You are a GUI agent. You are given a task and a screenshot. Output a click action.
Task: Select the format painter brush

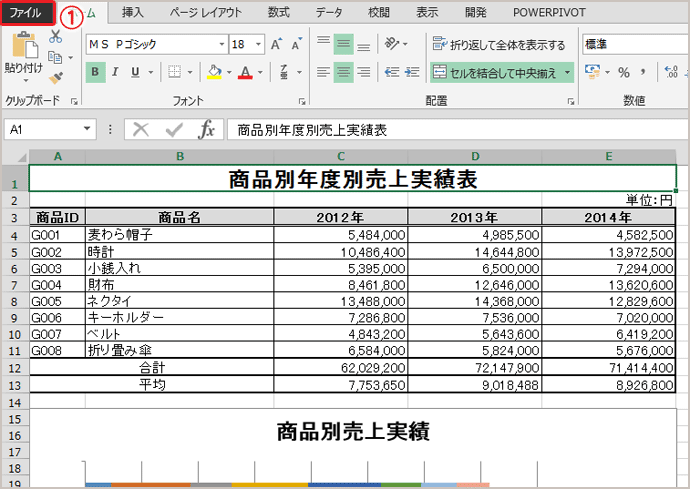click(55, 78)
